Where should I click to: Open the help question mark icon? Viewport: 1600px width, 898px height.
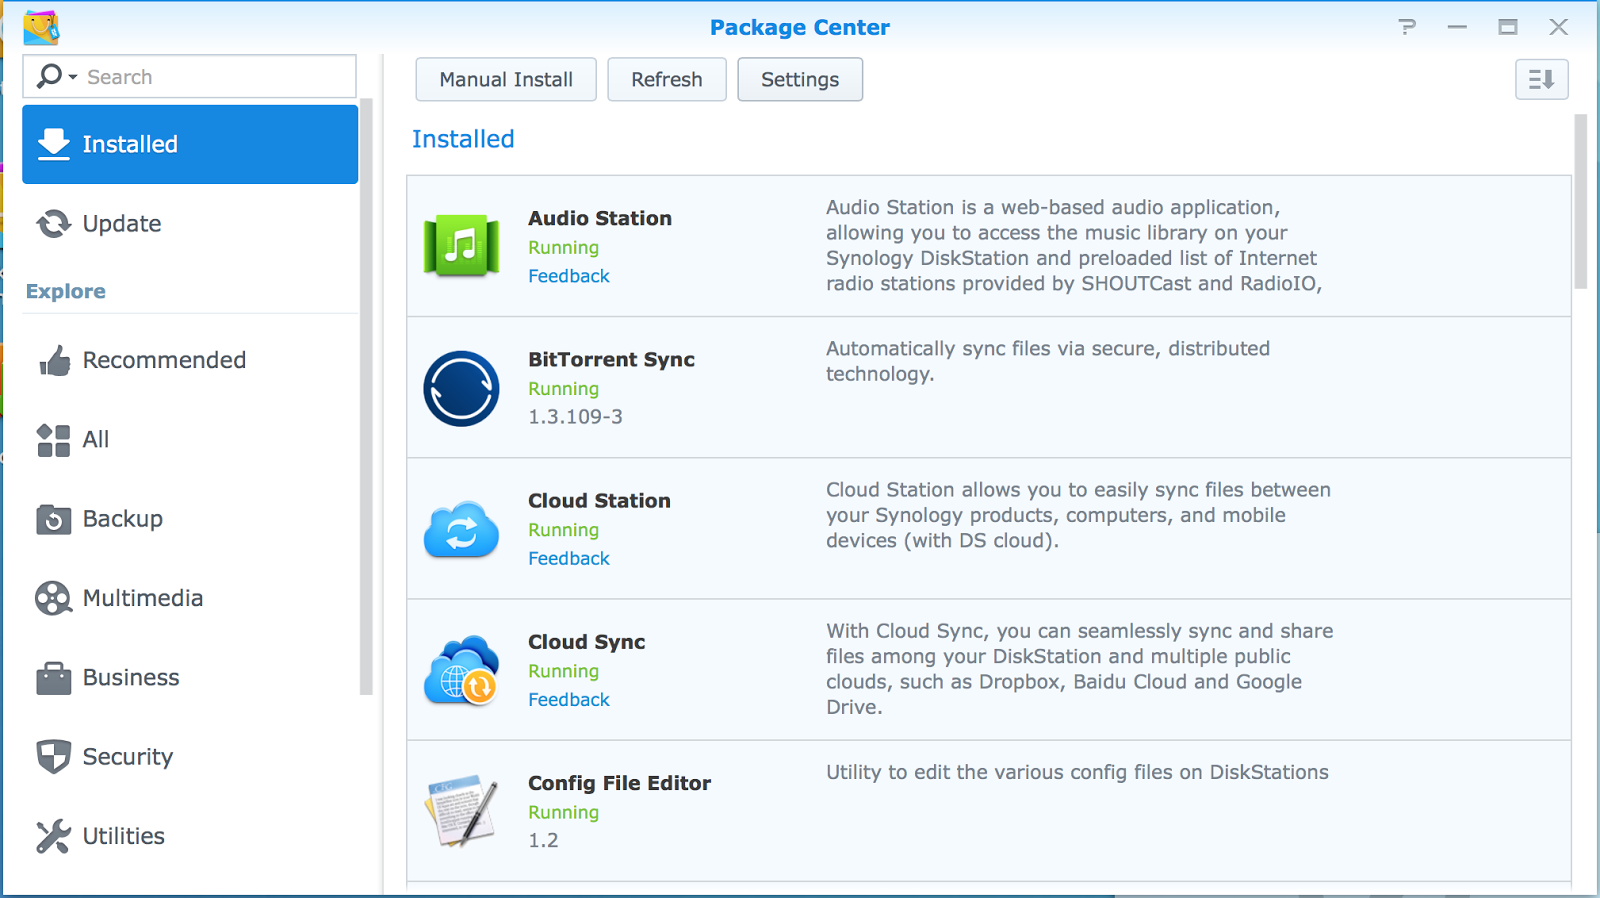[1407, 27]
